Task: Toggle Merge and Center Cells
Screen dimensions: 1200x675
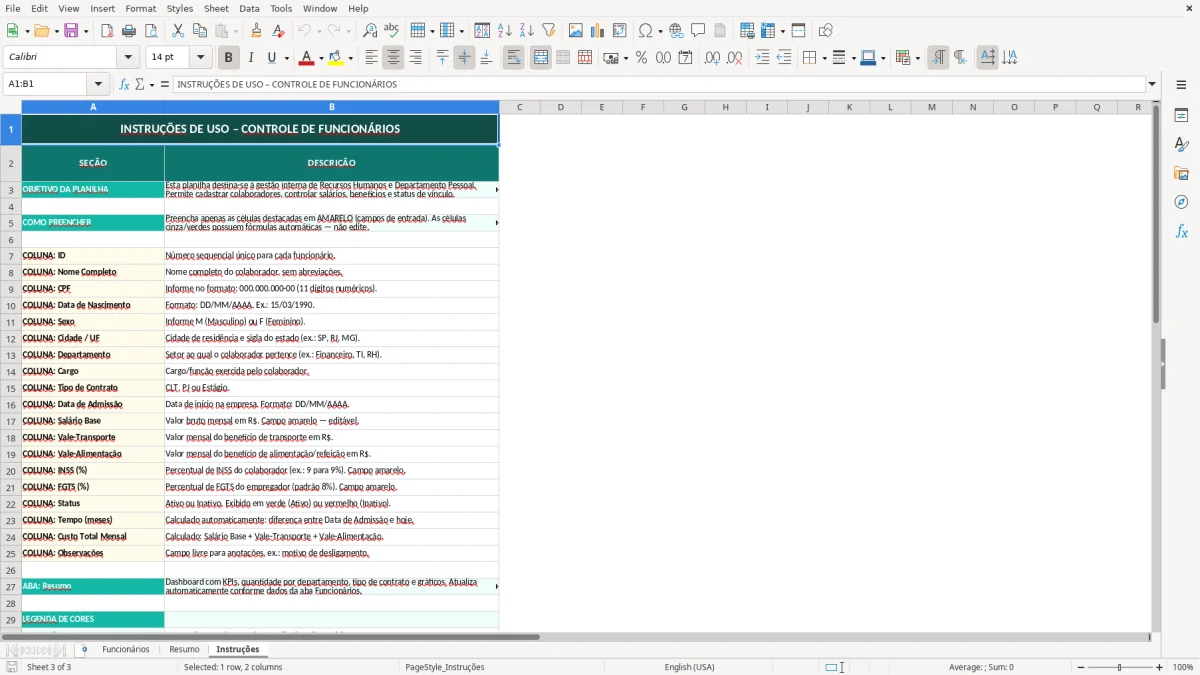Action: [x=541, y=58]
